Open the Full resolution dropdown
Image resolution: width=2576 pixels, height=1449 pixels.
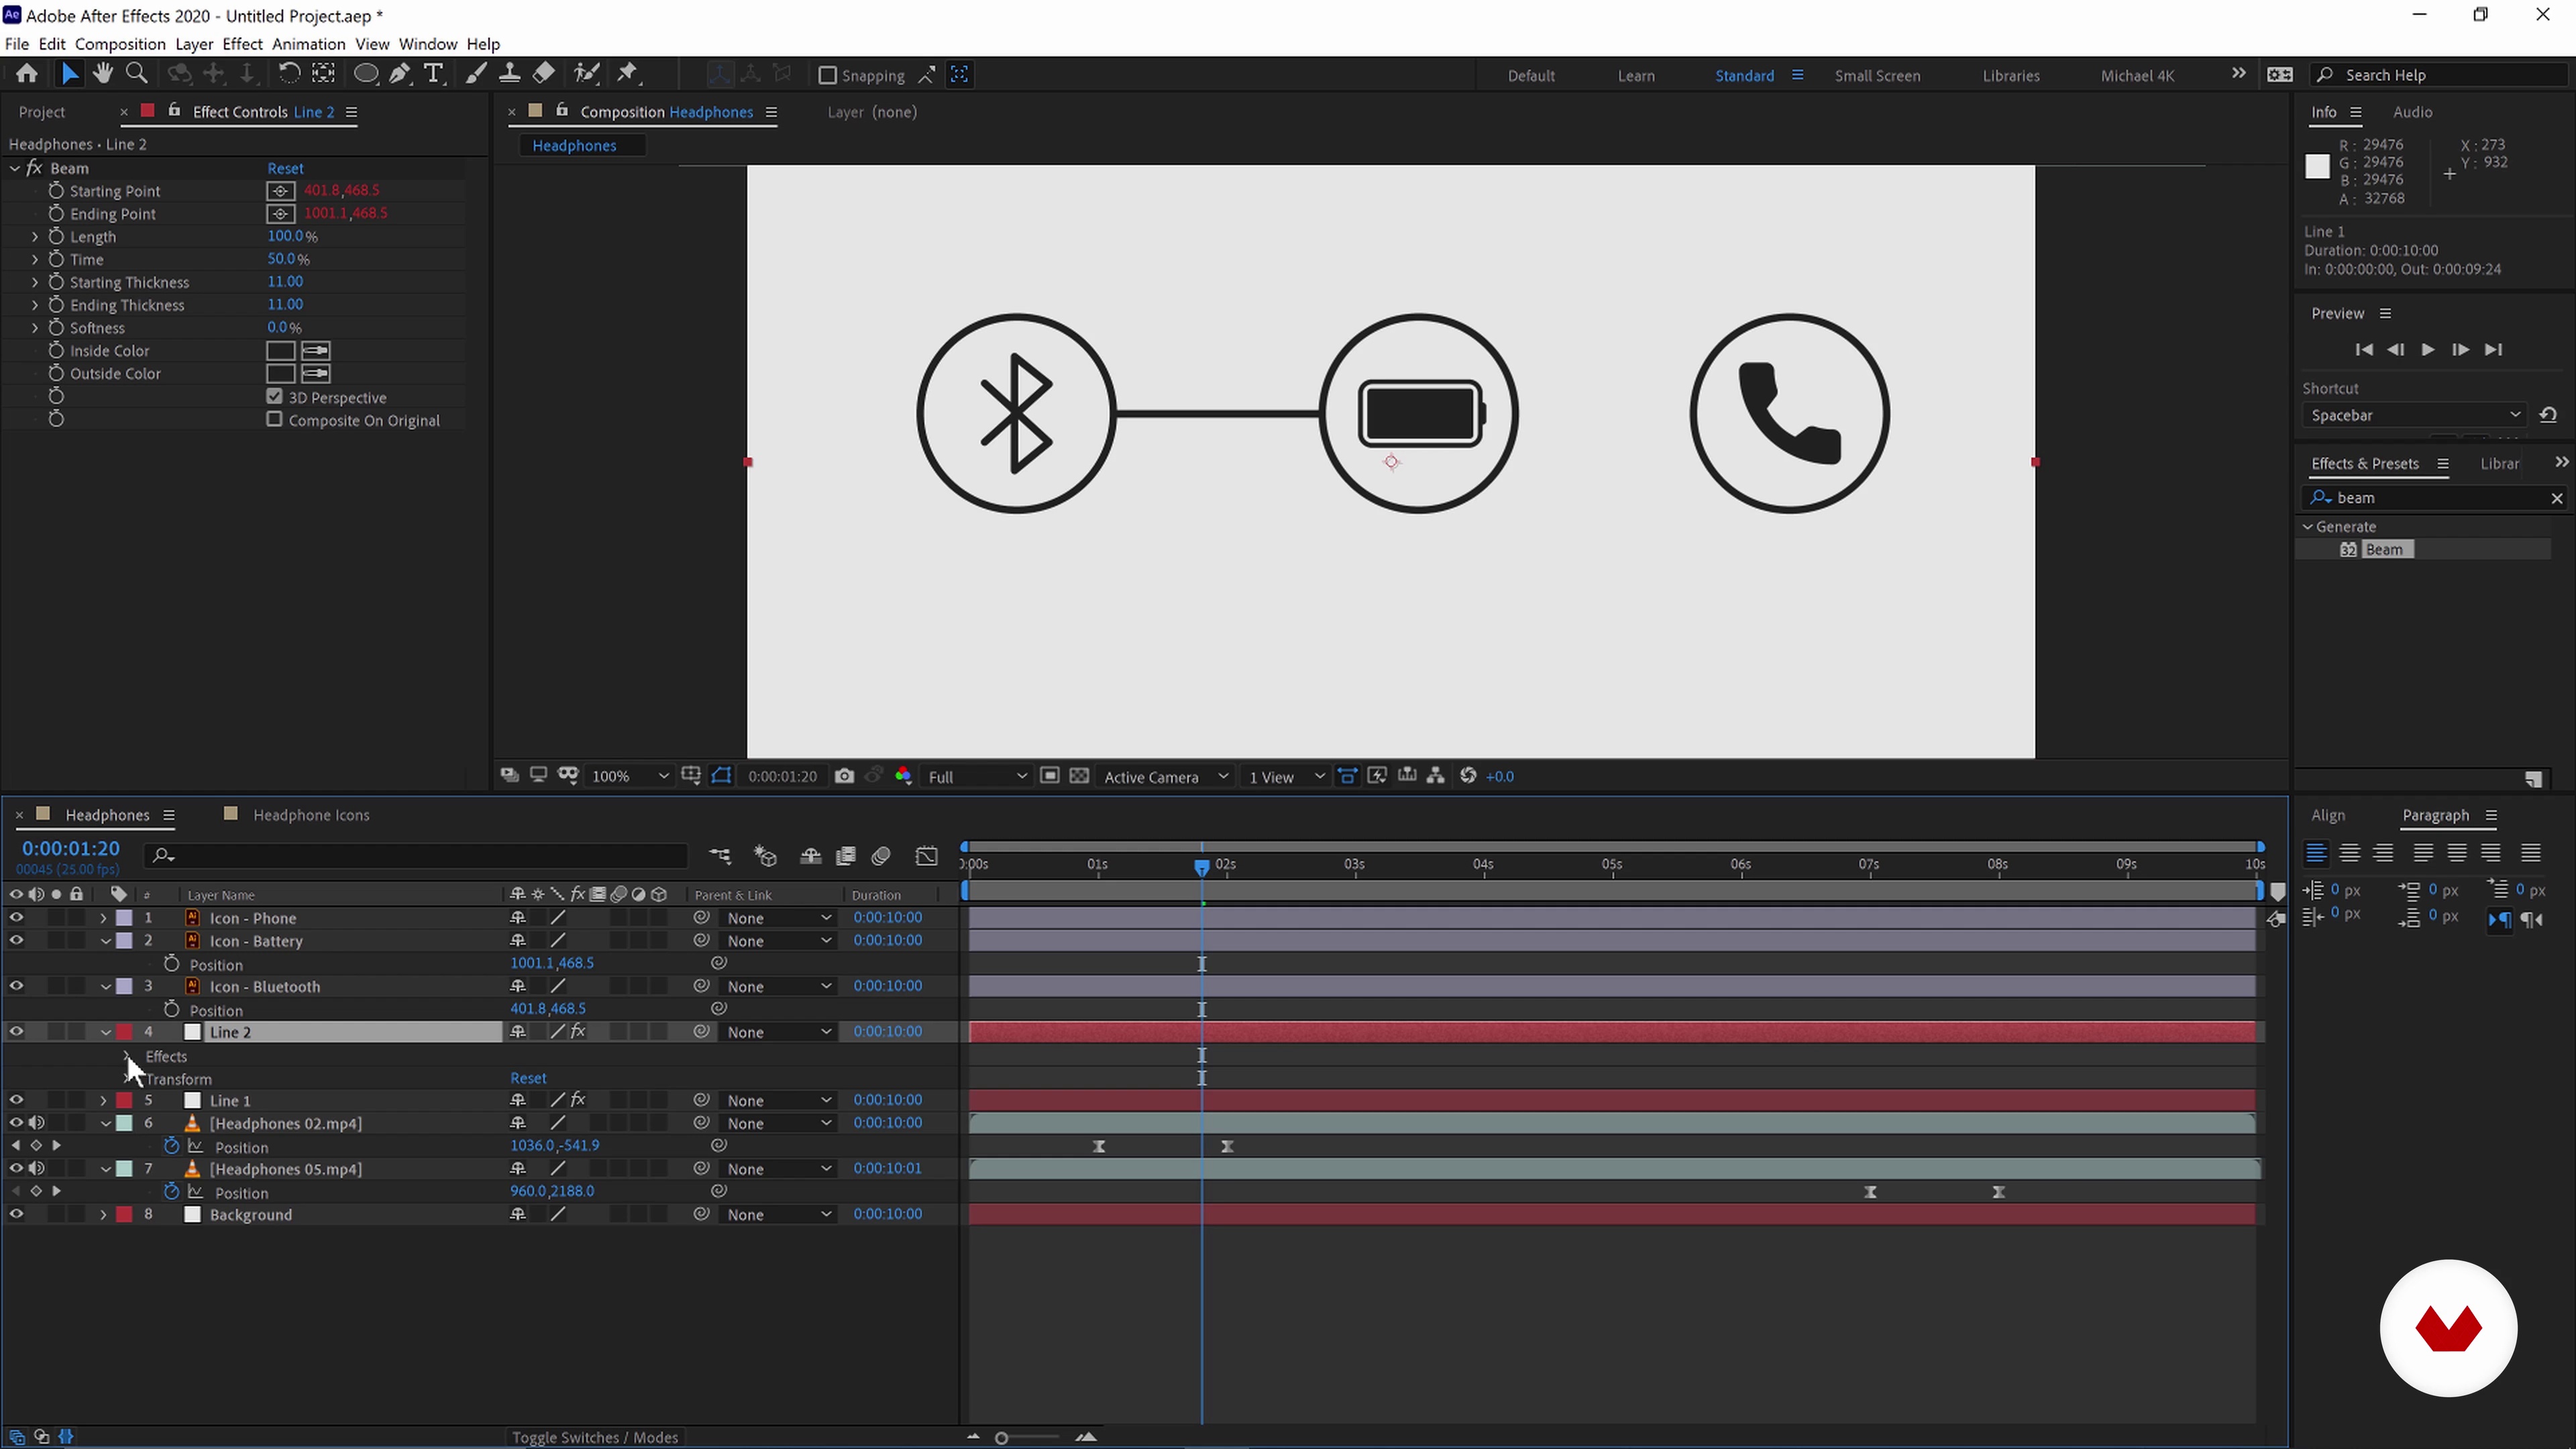click(x=976, y=777)
